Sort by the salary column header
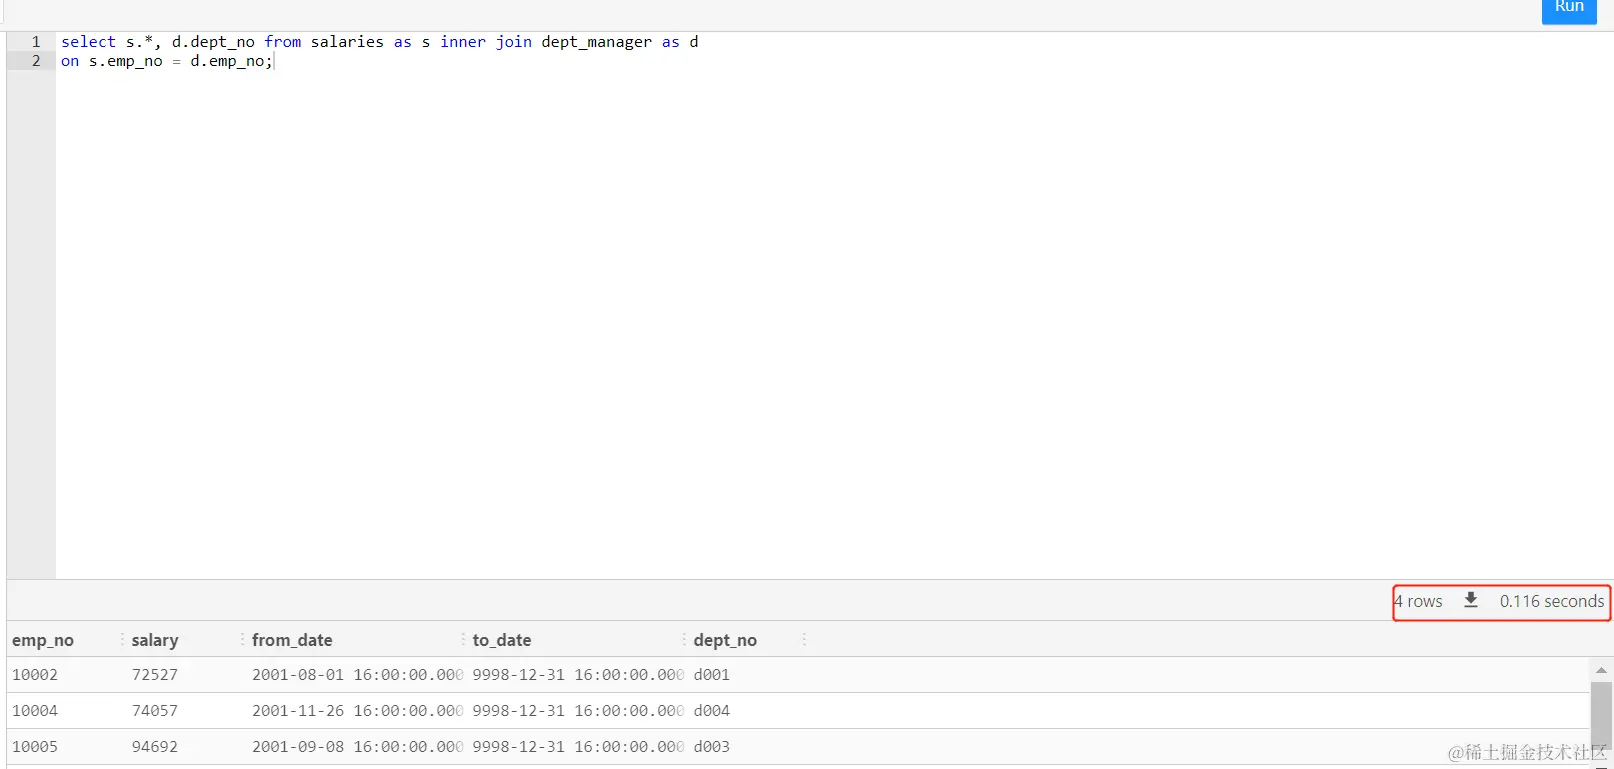Image resolution: width=1614 pixels, height=769 pixels. [155, 640]
